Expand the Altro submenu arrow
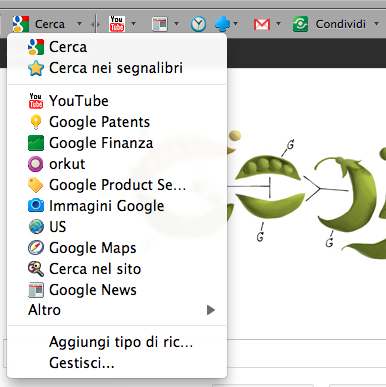The image size is (386, 387). tap(211, 310)
